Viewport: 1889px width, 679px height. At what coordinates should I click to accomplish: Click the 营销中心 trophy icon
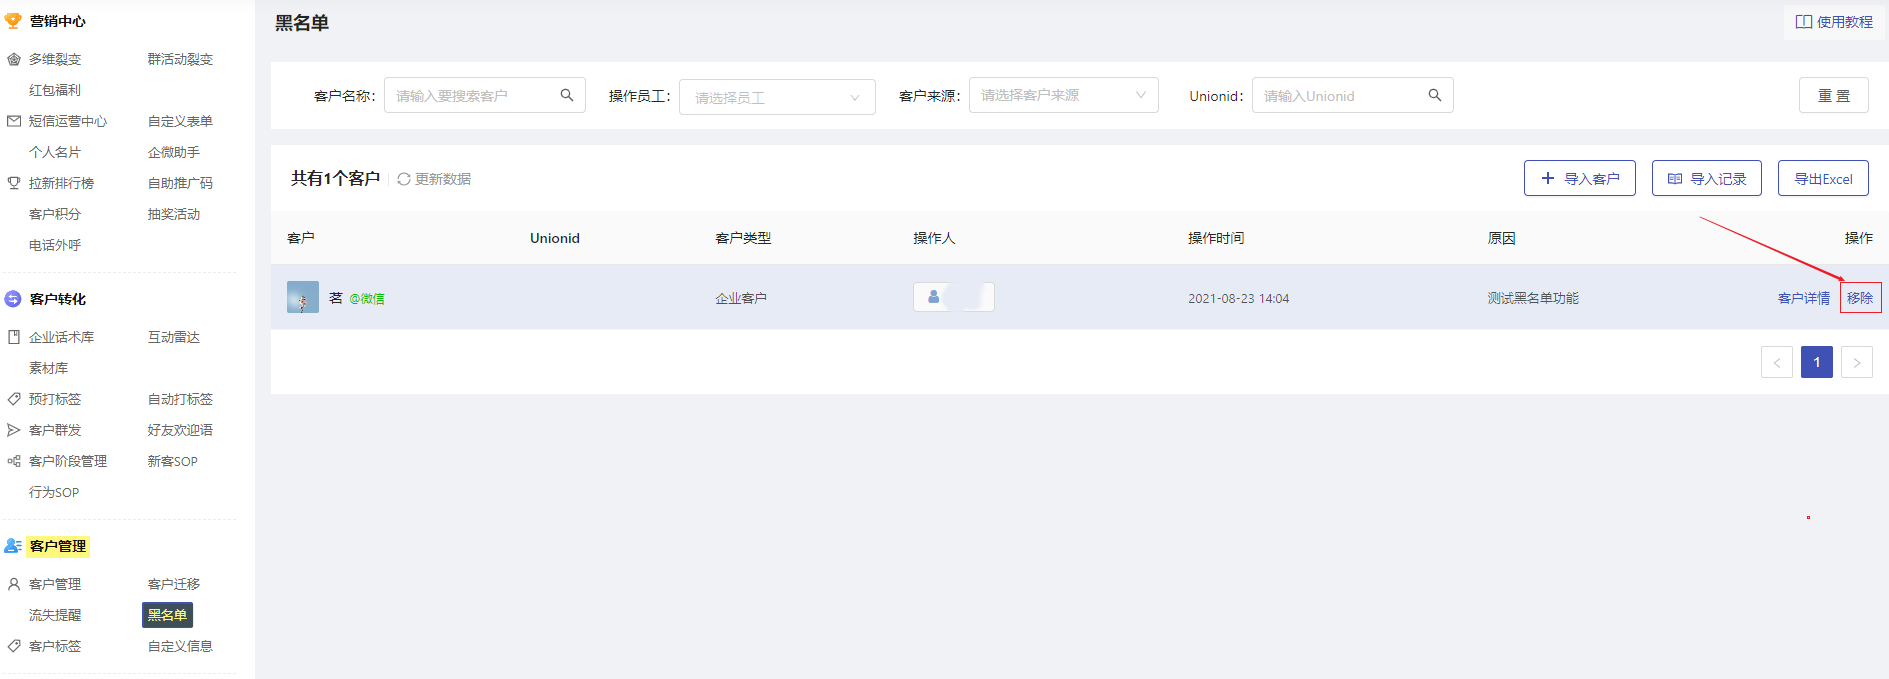(13, 21)
